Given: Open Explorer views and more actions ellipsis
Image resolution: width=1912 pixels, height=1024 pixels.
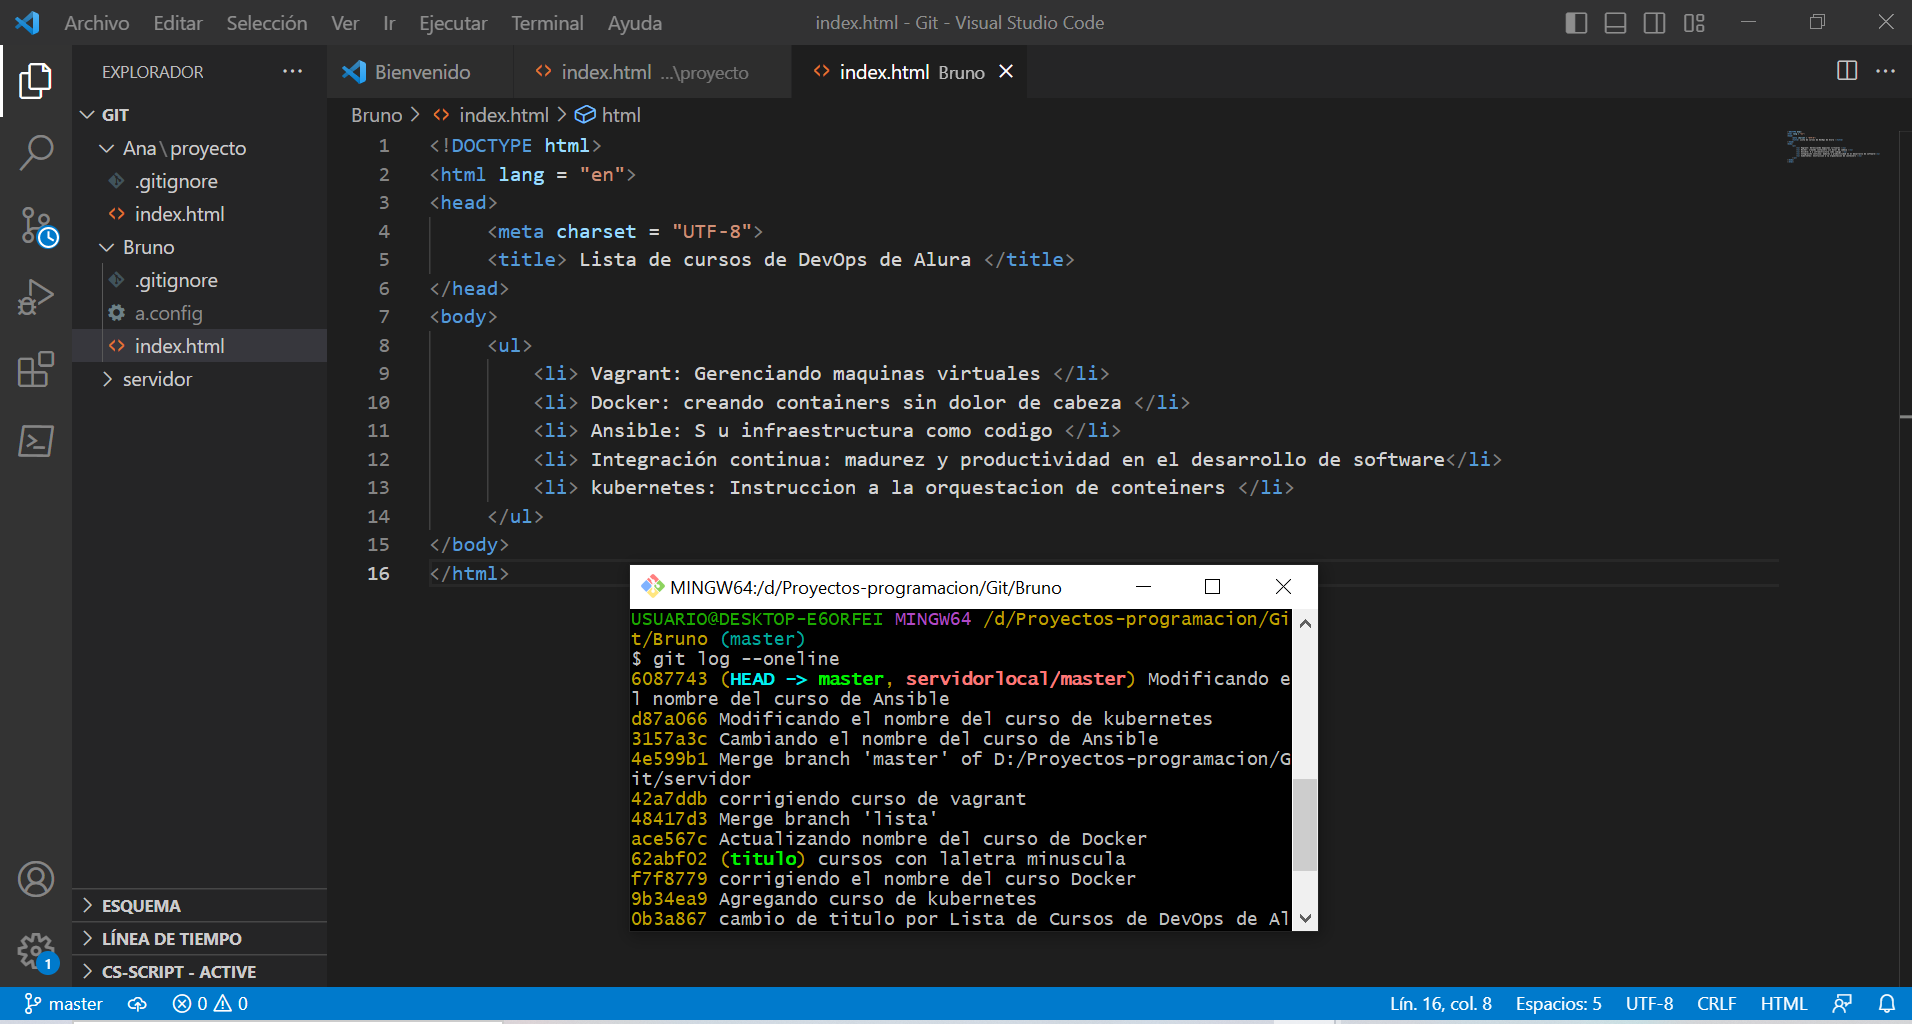Looking at the screenshot, I should [x=292, y=71].
